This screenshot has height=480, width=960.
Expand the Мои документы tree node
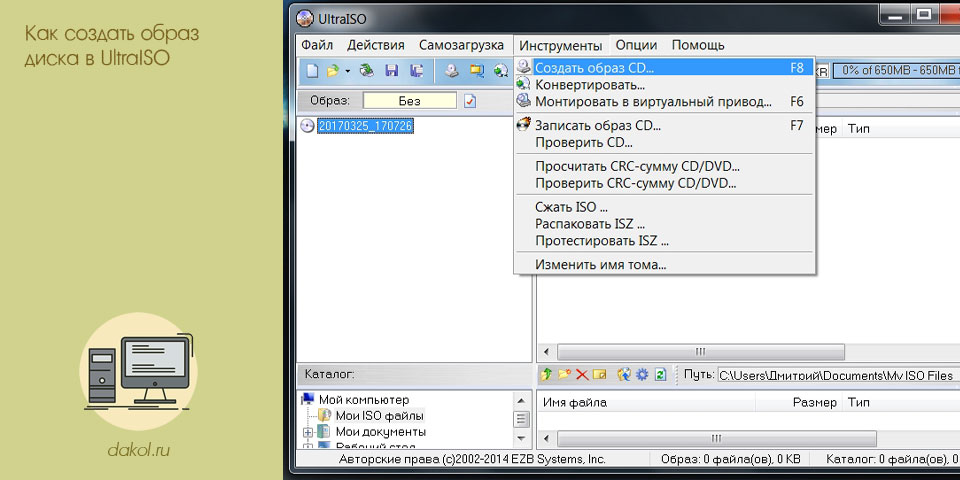(x=308, y=432)
